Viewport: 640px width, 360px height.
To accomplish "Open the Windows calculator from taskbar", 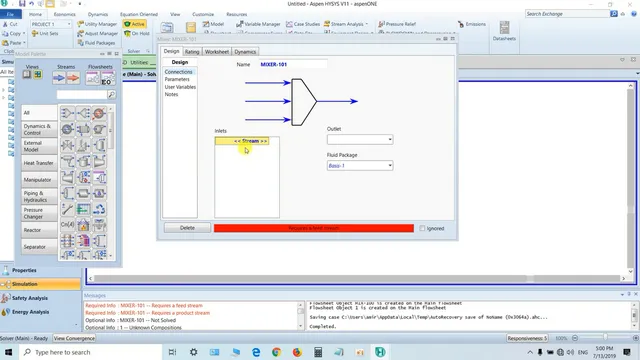I will click(x=318, y=352).
